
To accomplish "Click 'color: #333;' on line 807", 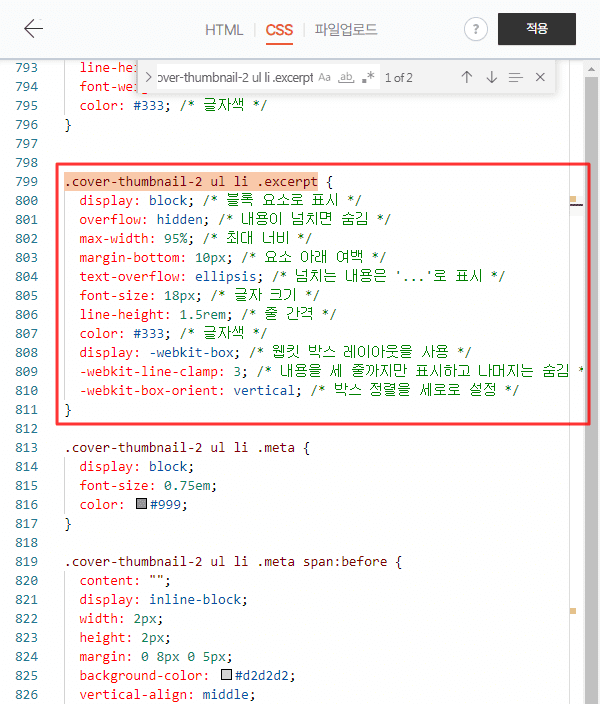I will click(x=125, y=334).
